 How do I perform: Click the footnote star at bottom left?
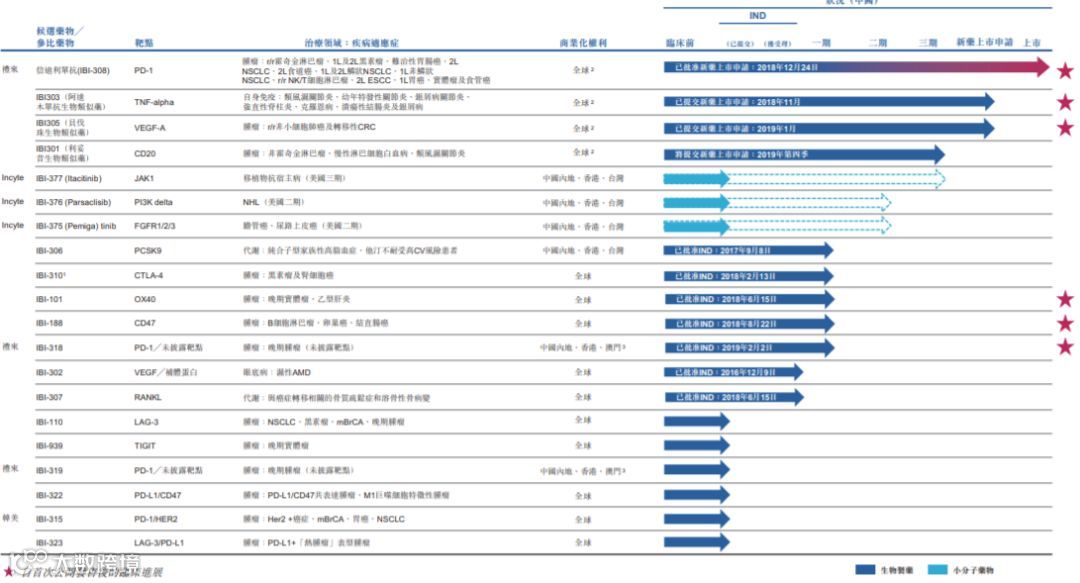[8, 571]
